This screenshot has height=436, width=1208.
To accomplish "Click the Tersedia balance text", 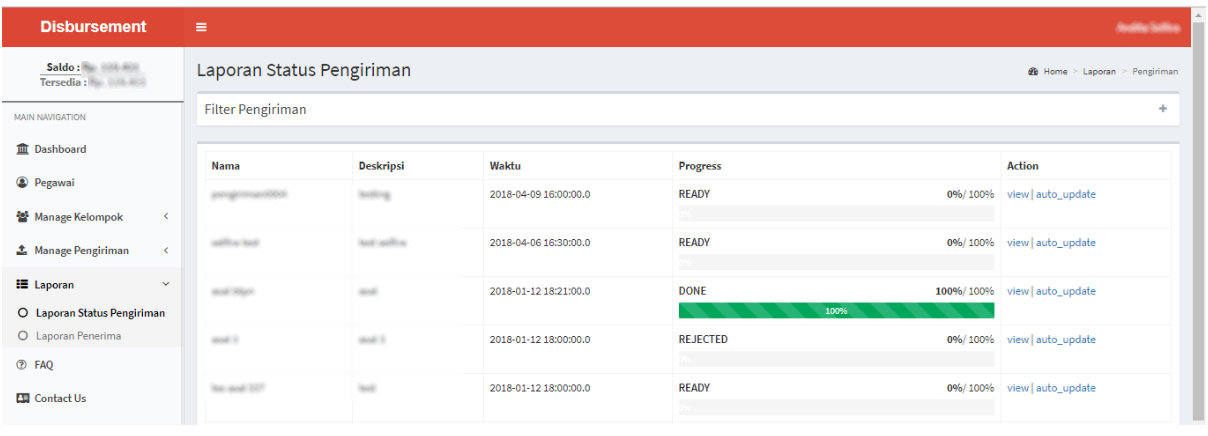I will tap(92, 82).
